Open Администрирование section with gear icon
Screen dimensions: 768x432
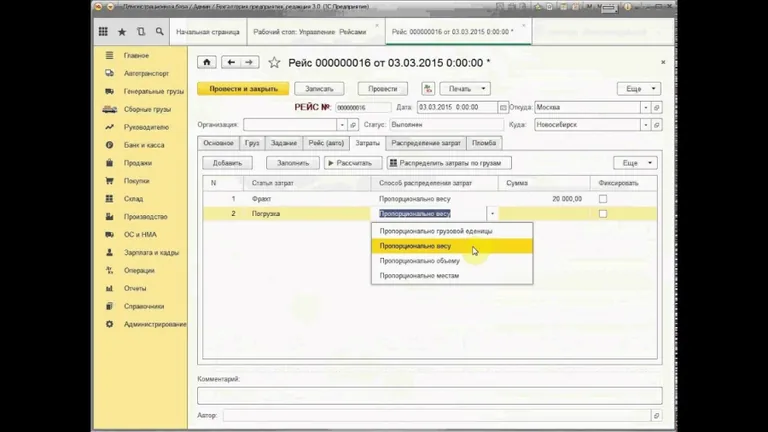[x=152, y=324]
